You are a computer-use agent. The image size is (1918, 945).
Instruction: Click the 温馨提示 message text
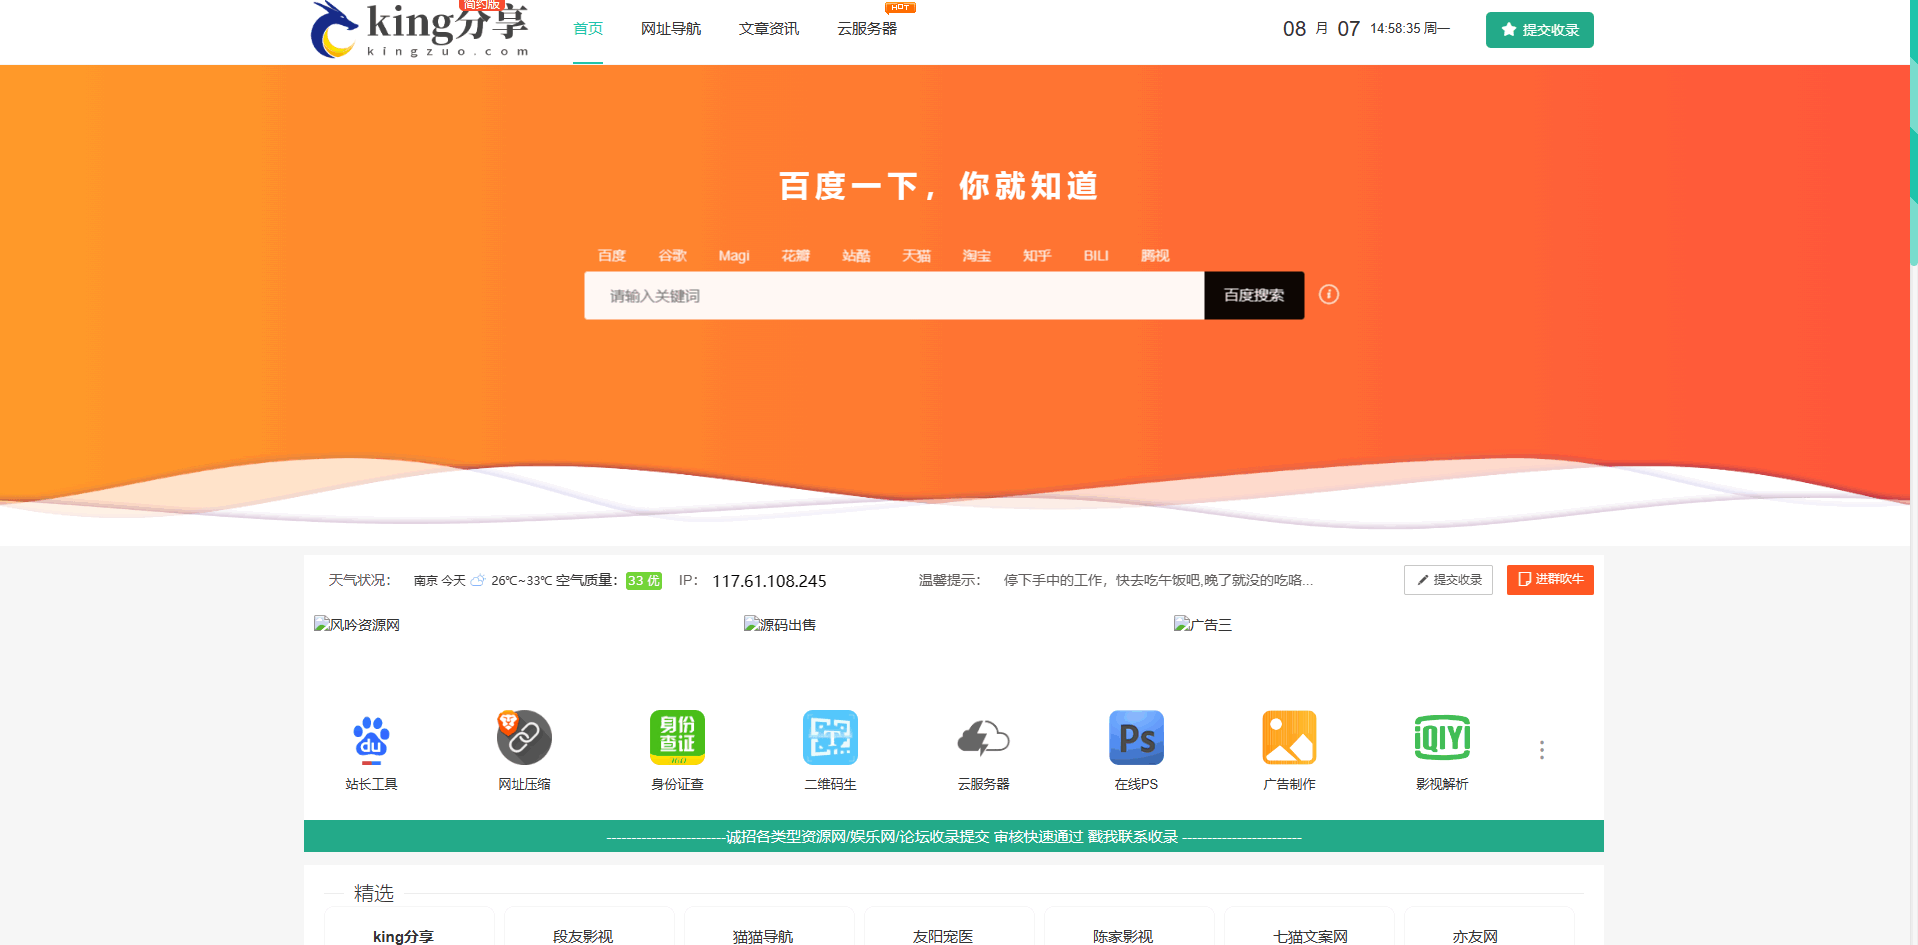1158,580
